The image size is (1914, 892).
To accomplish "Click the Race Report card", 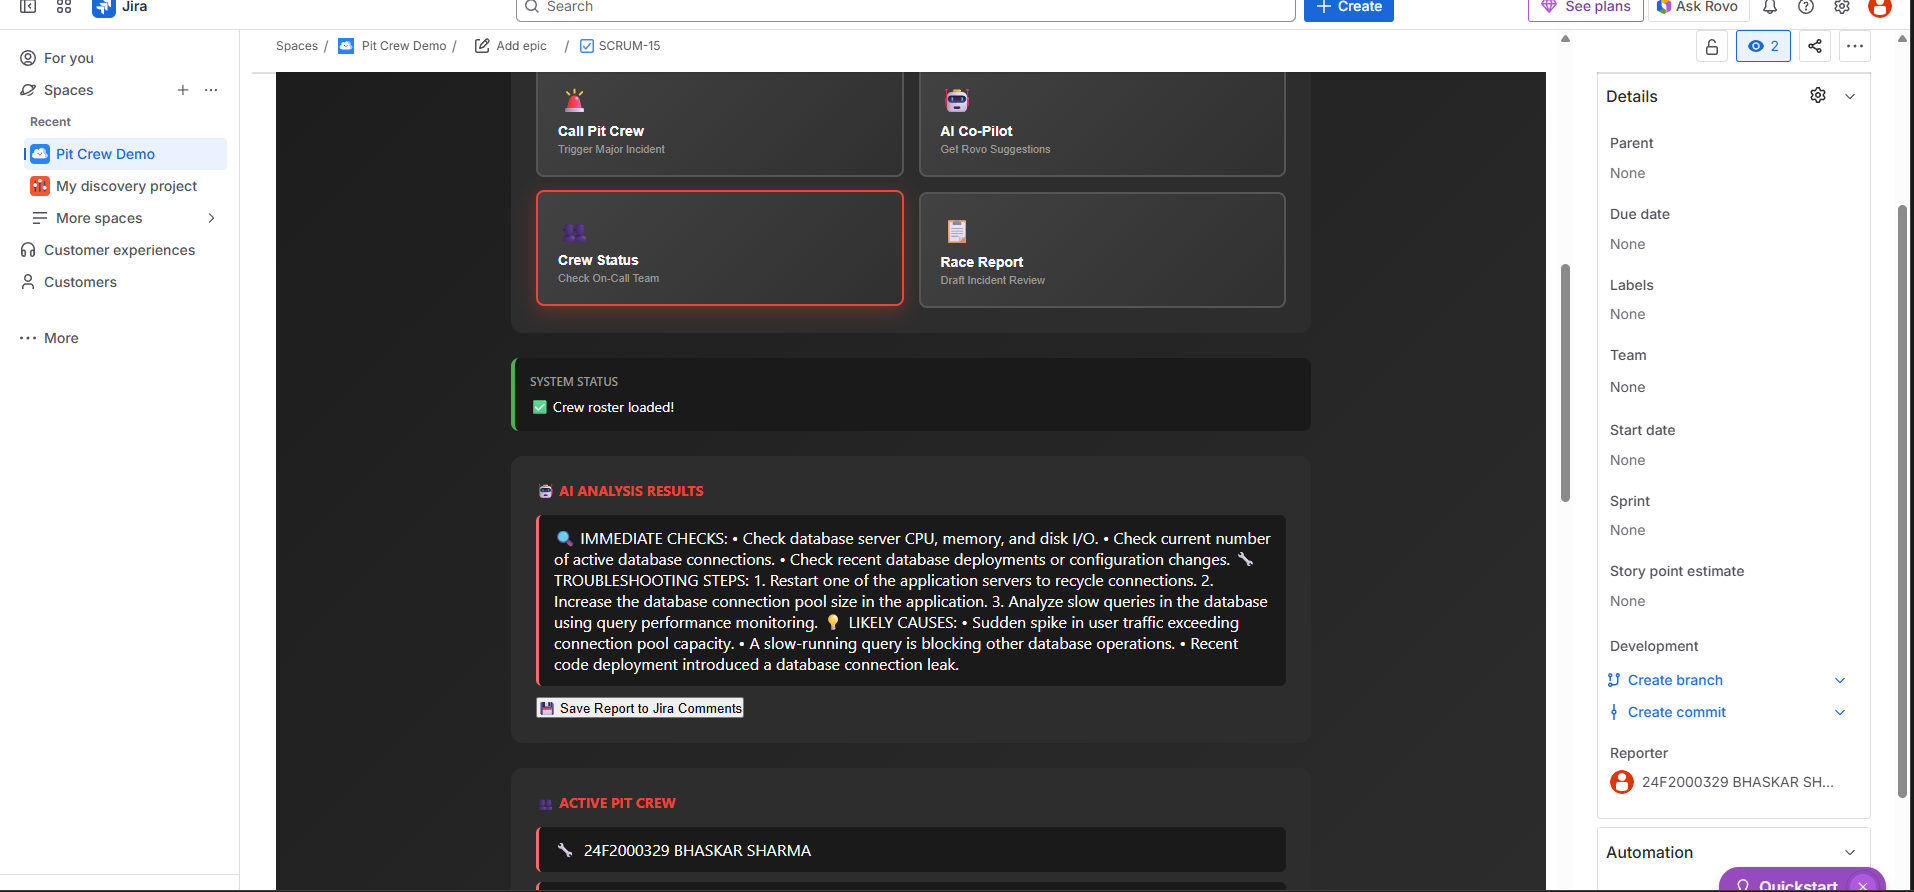I will (1102, 250).
